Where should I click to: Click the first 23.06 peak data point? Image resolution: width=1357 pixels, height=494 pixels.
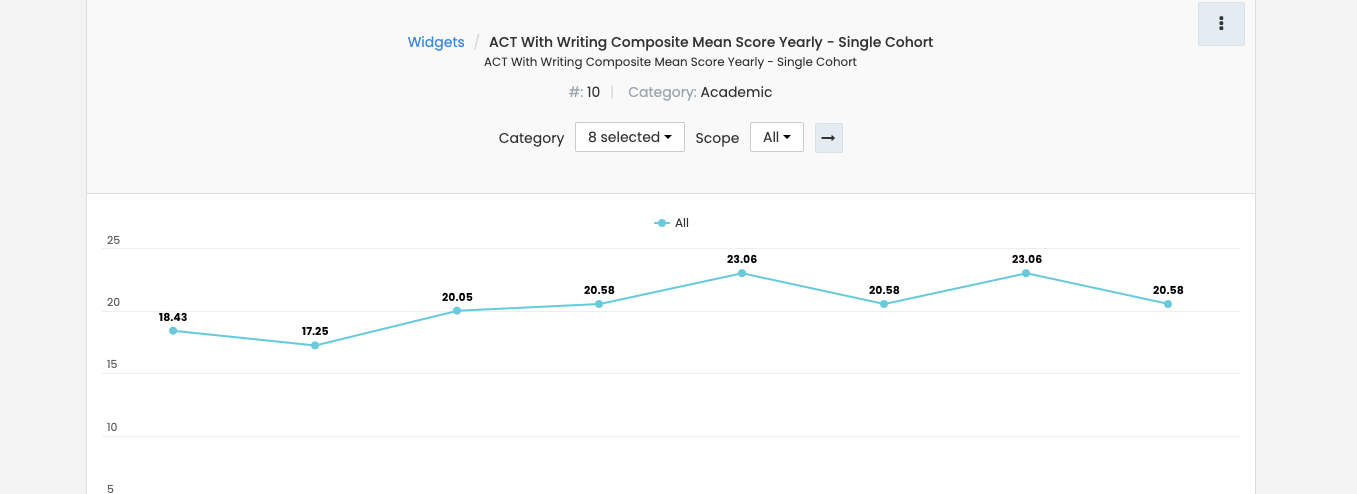pyautogui.click(x=742, y=273)
